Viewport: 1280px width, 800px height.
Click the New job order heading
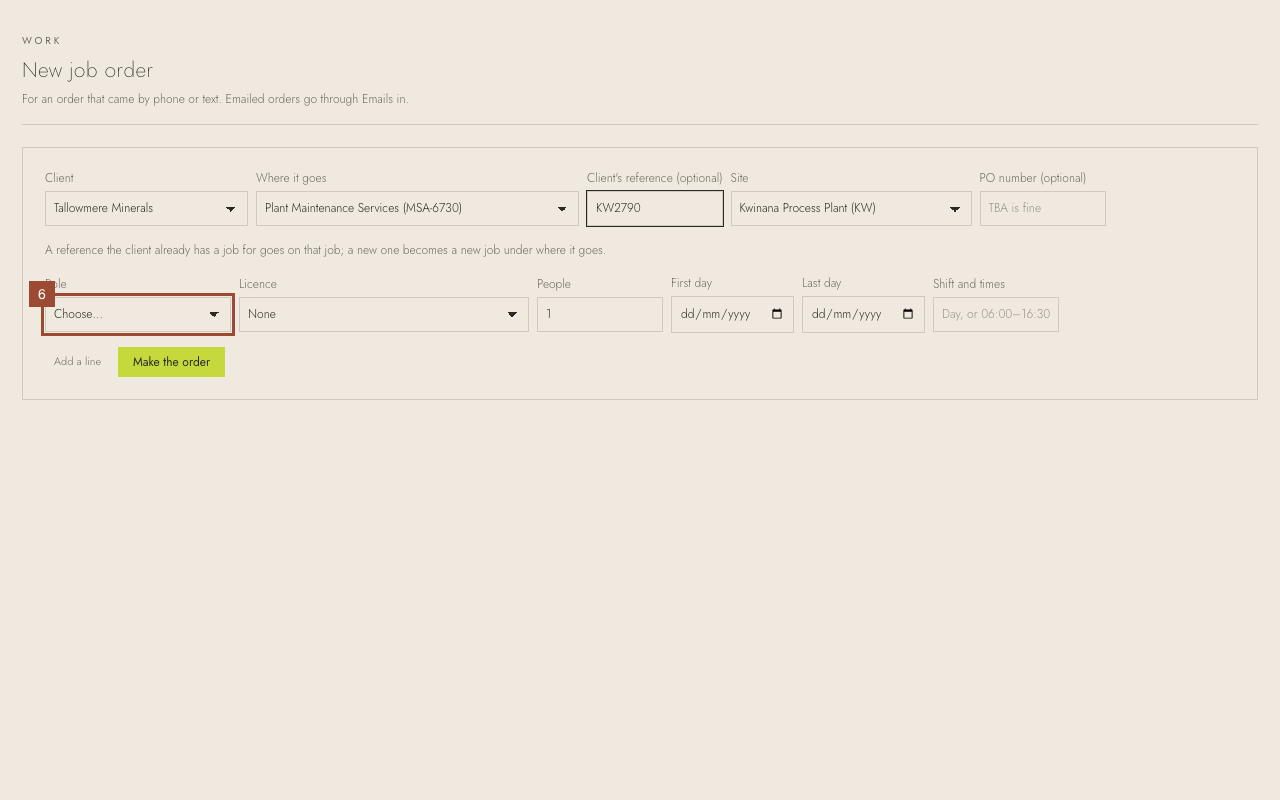(x=87, y=70)
